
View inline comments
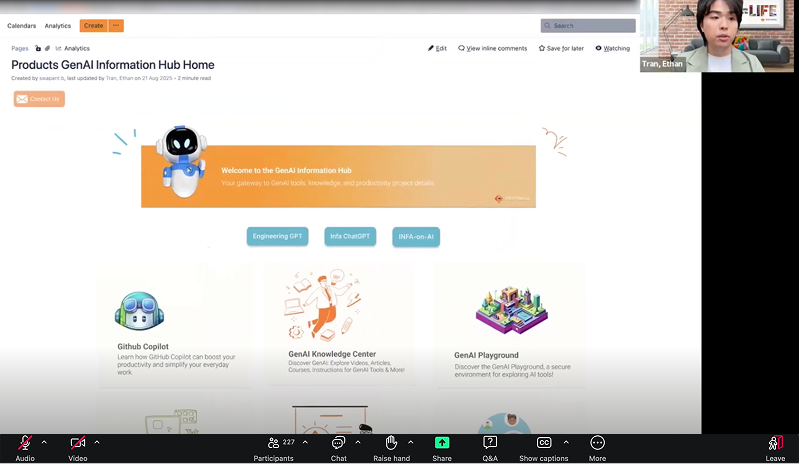point(493,48)
